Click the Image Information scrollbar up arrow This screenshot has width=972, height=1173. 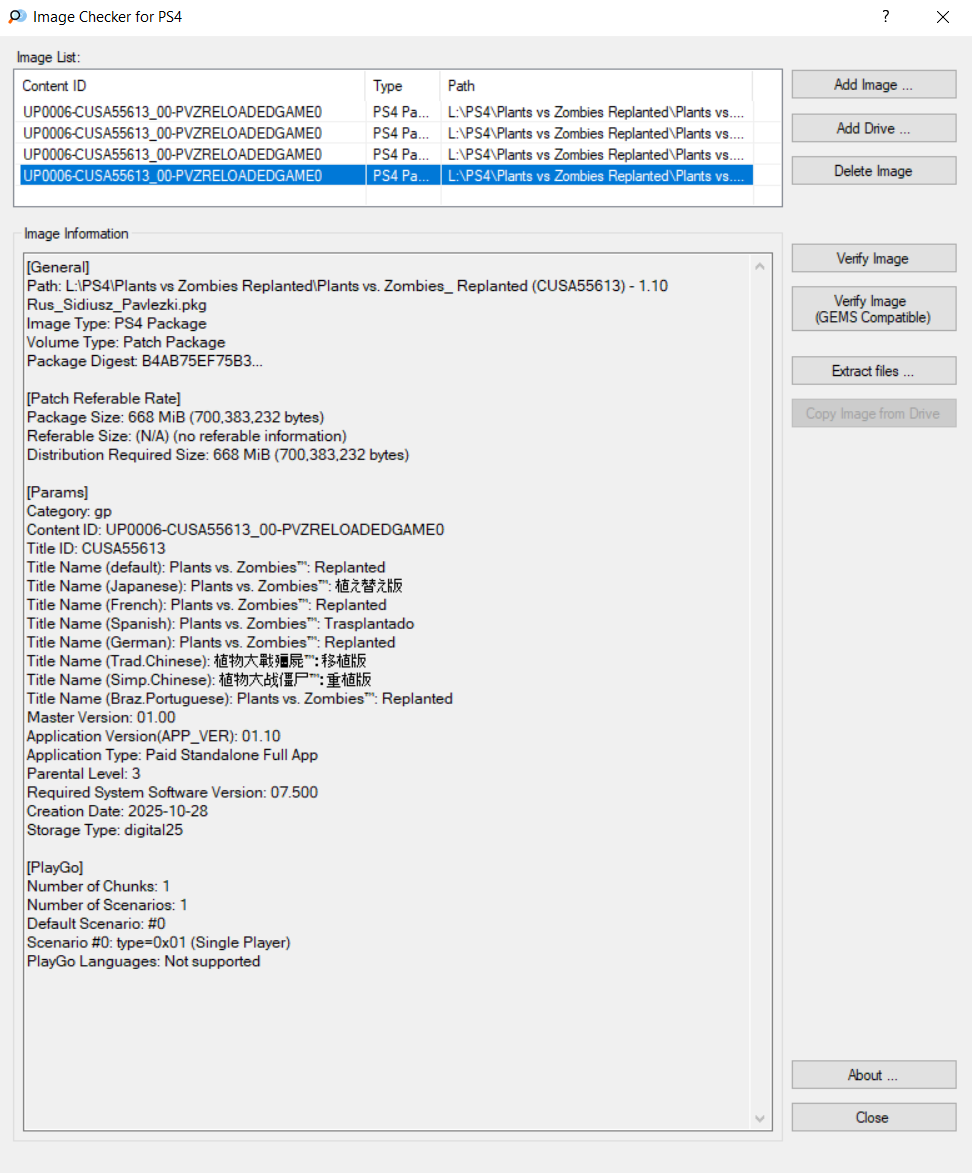pos(760,267)
